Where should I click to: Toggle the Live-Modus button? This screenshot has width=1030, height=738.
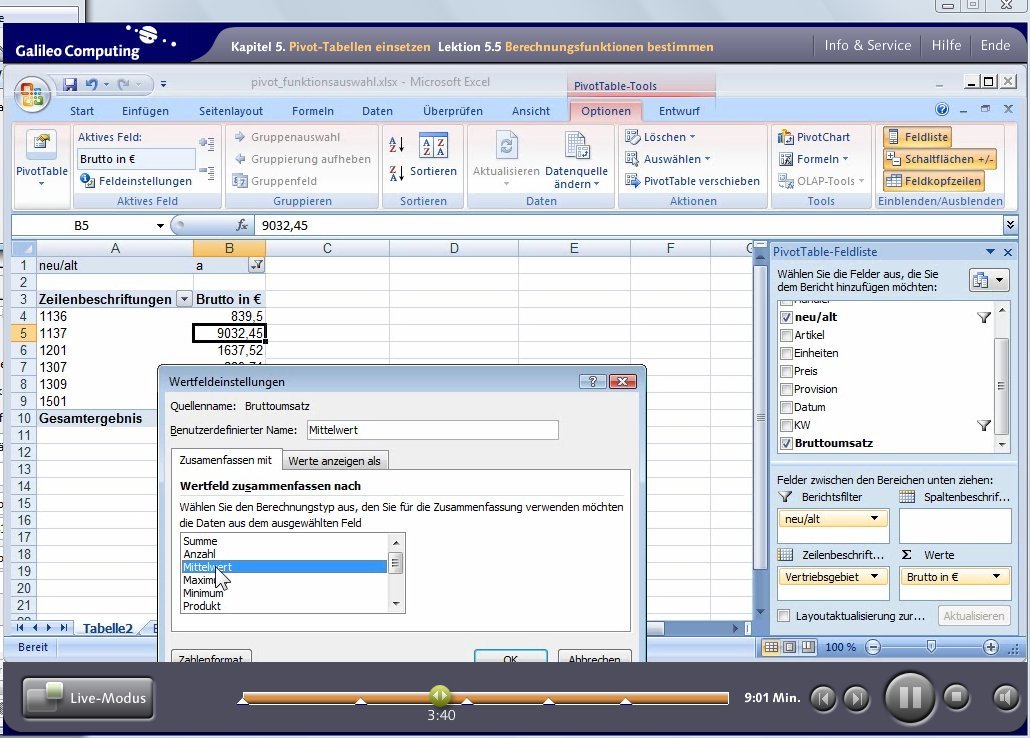88,698
